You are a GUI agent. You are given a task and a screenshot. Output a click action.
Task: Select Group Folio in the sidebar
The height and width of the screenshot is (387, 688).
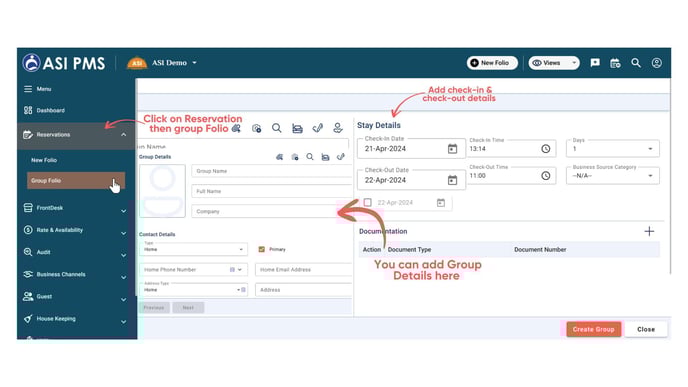[76, 180]
